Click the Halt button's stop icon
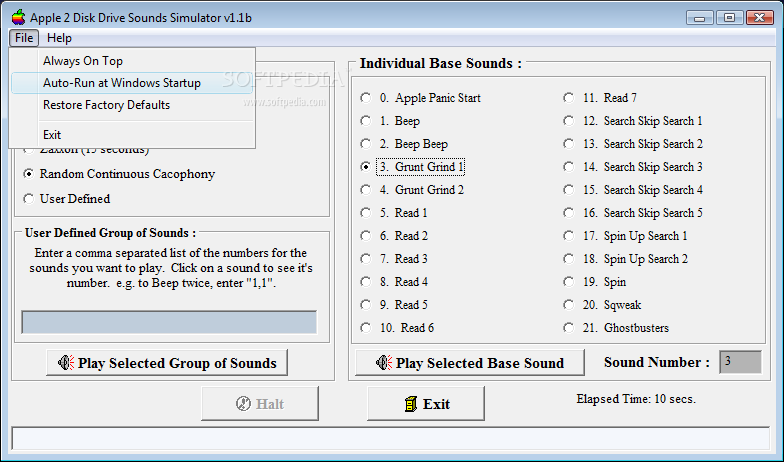The width and height of the screenshot is (784, 462). 243,404
